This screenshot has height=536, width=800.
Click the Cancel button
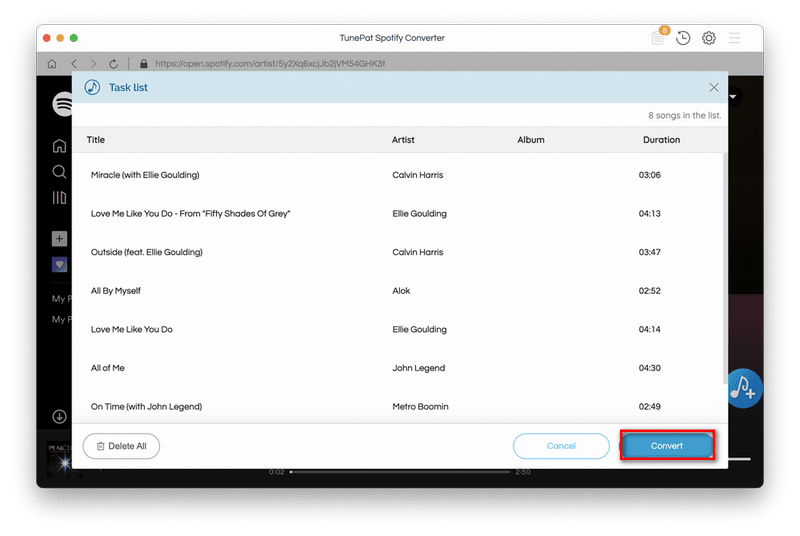pos(561,446)
